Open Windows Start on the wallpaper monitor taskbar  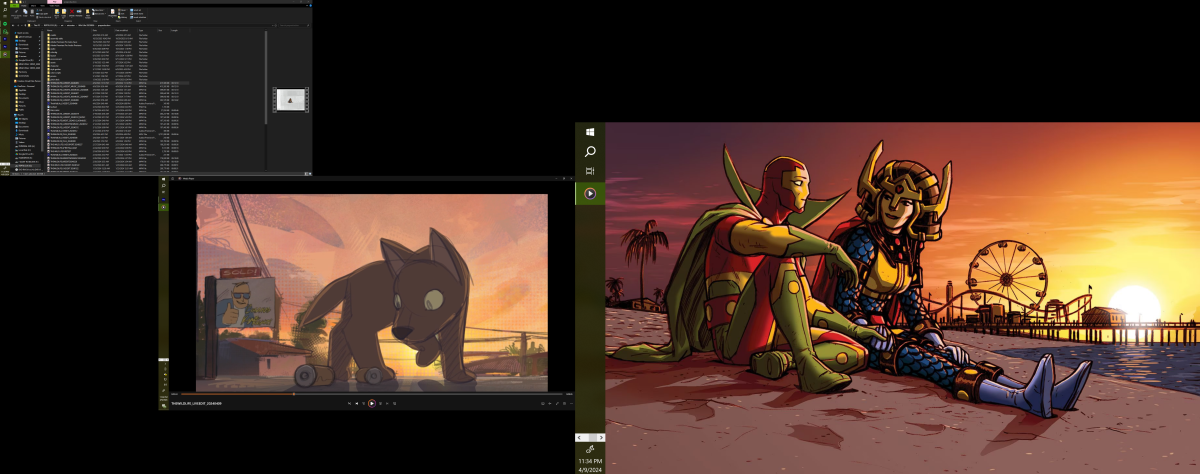click(x=590, y=132)
